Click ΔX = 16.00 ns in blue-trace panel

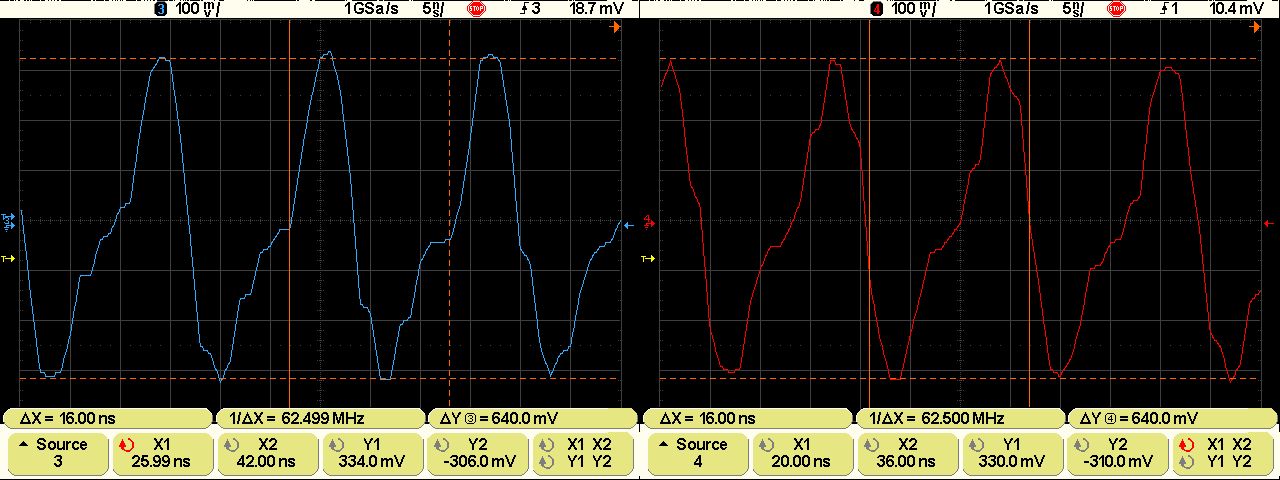tap(109, 418)
